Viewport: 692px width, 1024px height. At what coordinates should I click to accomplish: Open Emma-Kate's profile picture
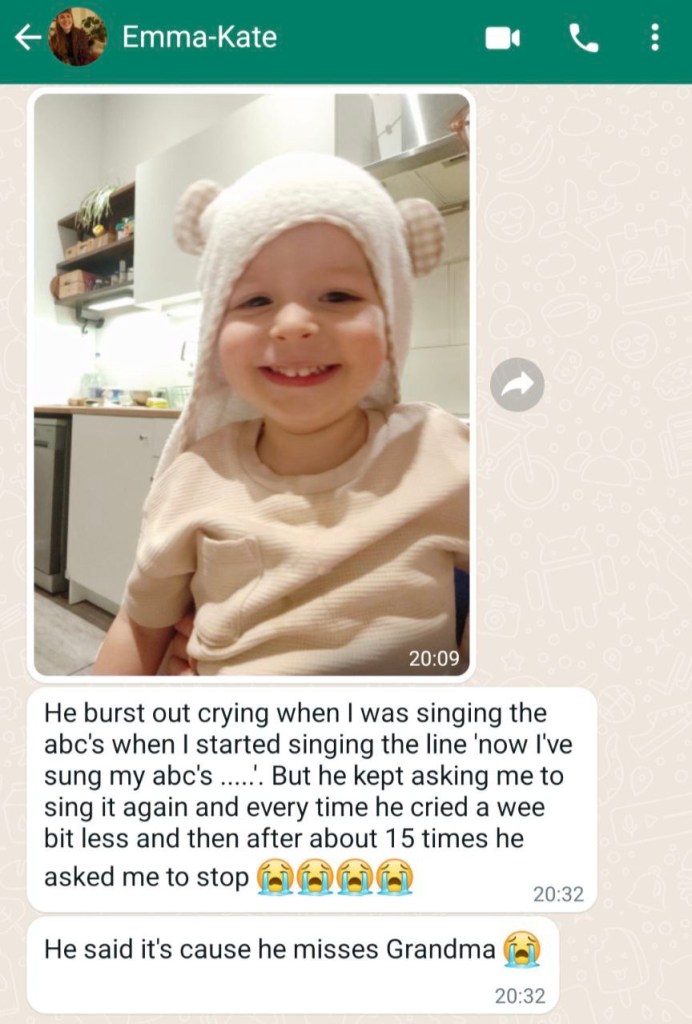pyautogui.click(x=78, y=37)
